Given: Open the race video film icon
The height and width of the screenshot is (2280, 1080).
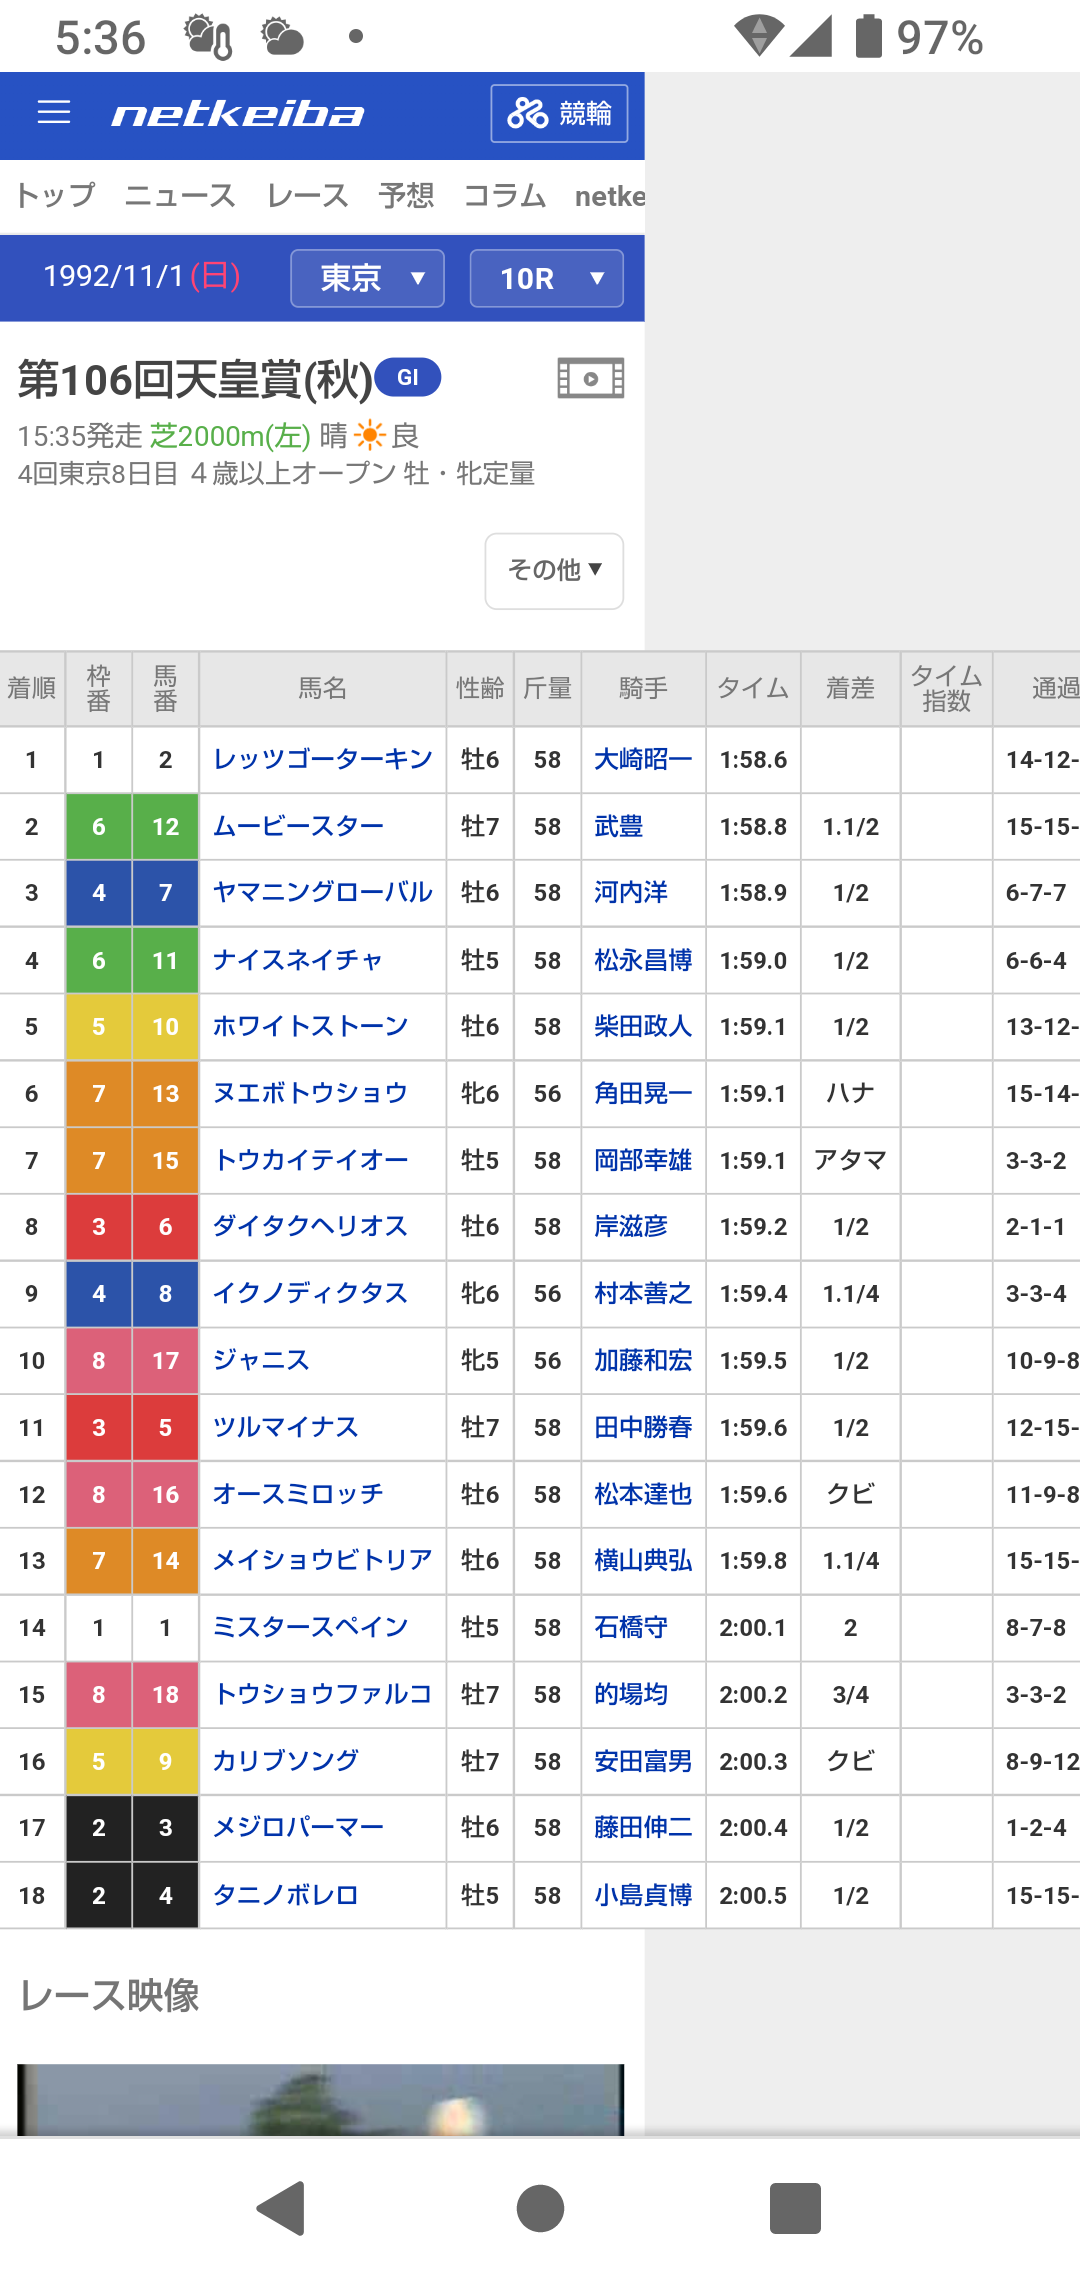Looking at the screenshot, I should (x=590, y=379).
